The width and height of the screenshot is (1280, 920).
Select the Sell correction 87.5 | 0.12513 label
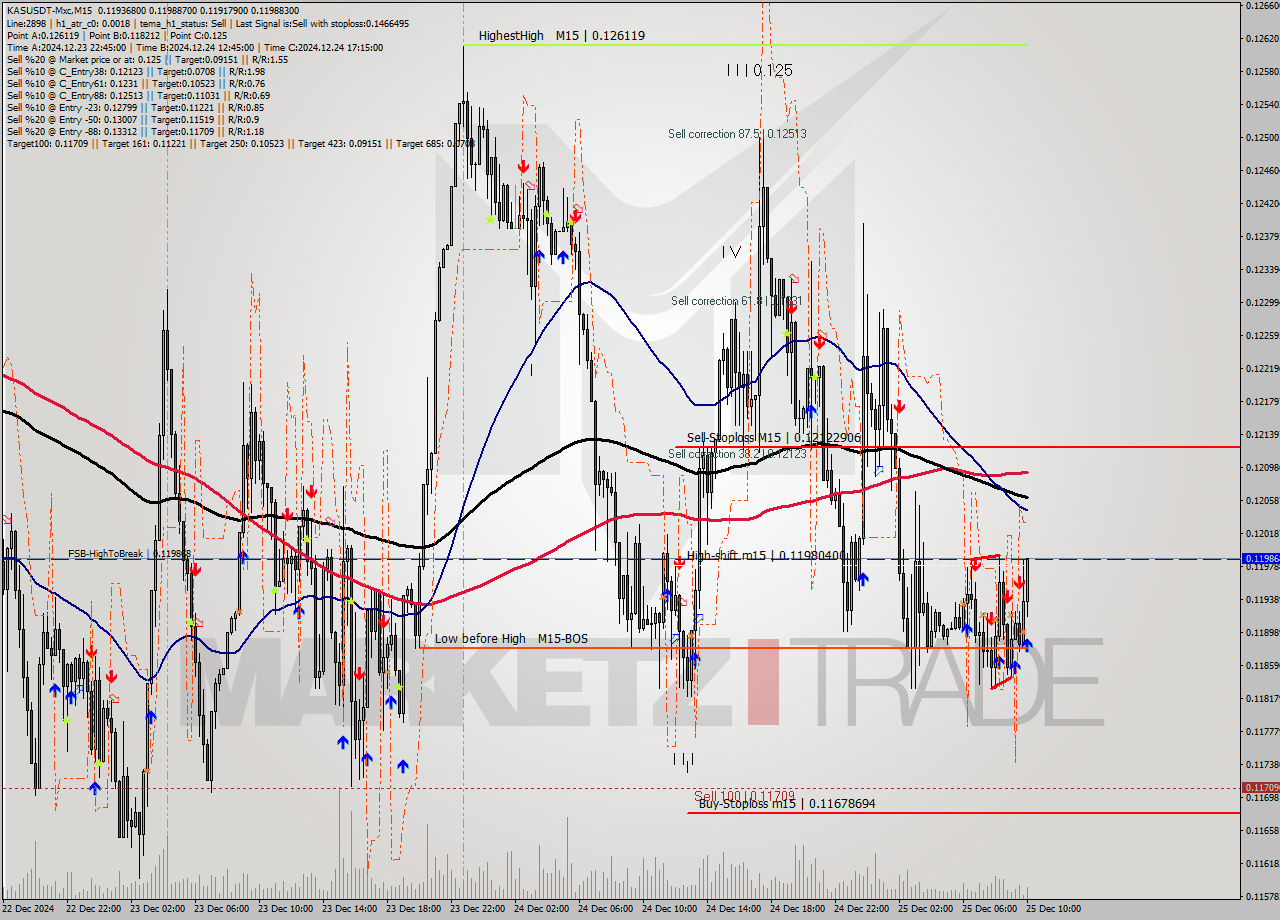tap(738, 133)
